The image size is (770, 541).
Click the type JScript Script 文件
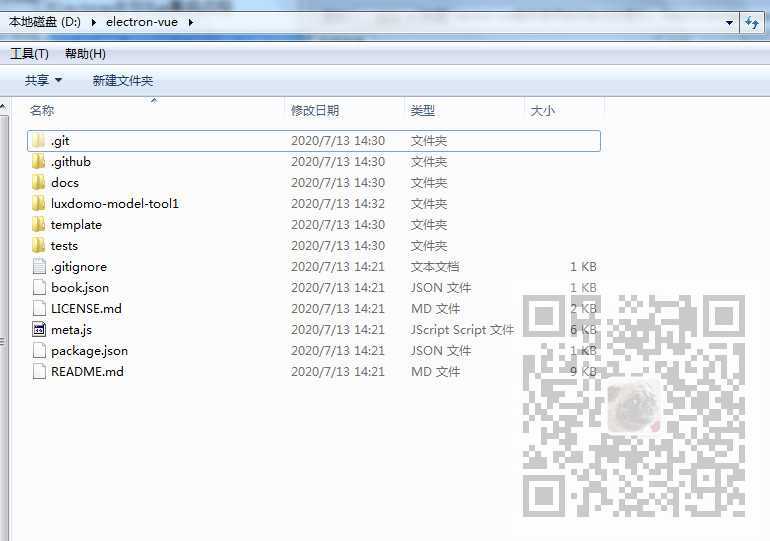(x=462, y=329)
